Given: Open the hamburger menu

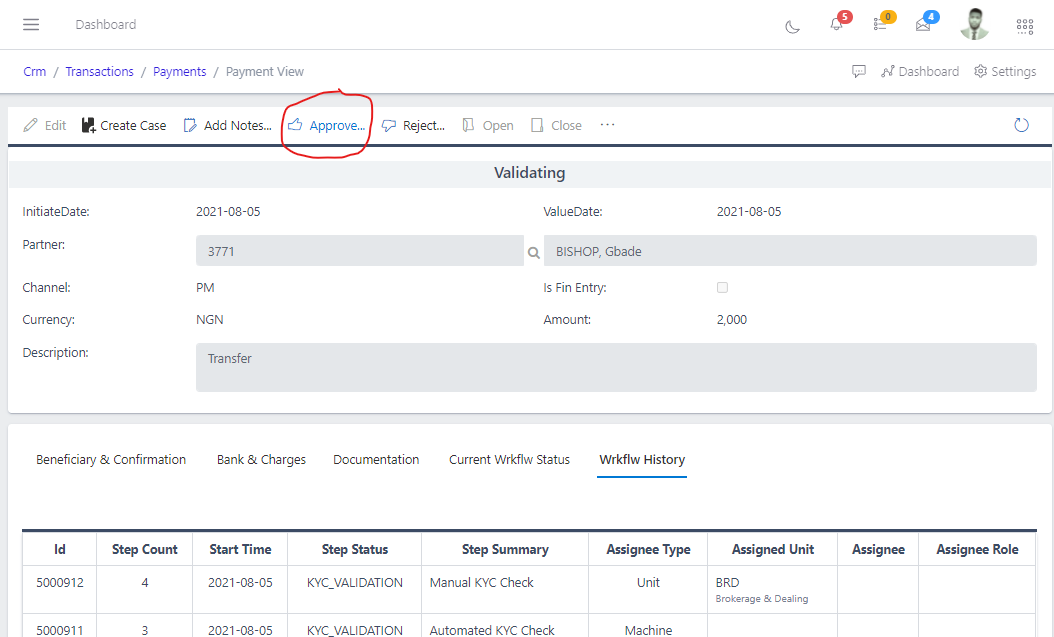Looking at the screenshot, I should 30,24.
